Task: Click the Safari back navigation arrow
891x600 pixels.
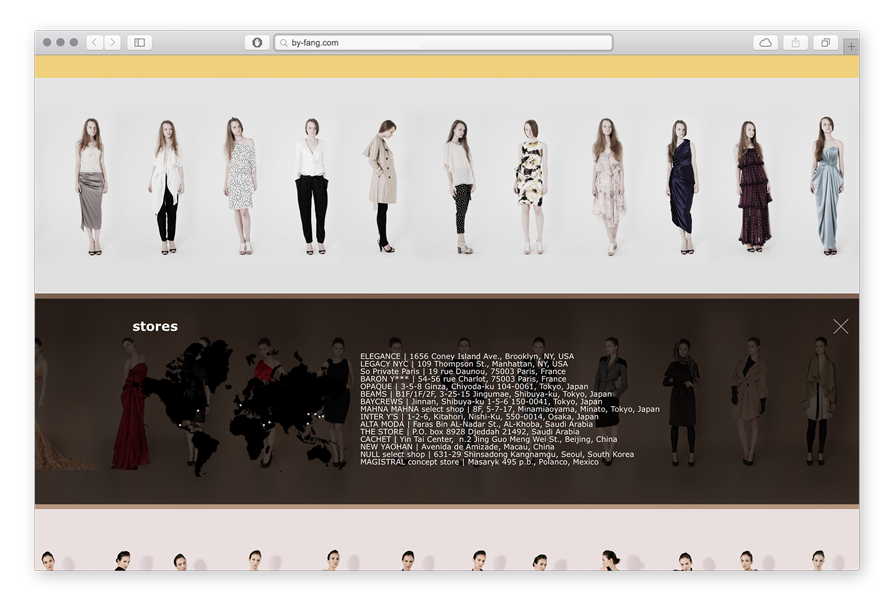Action: pyautogui.click(x=94, y=43)
